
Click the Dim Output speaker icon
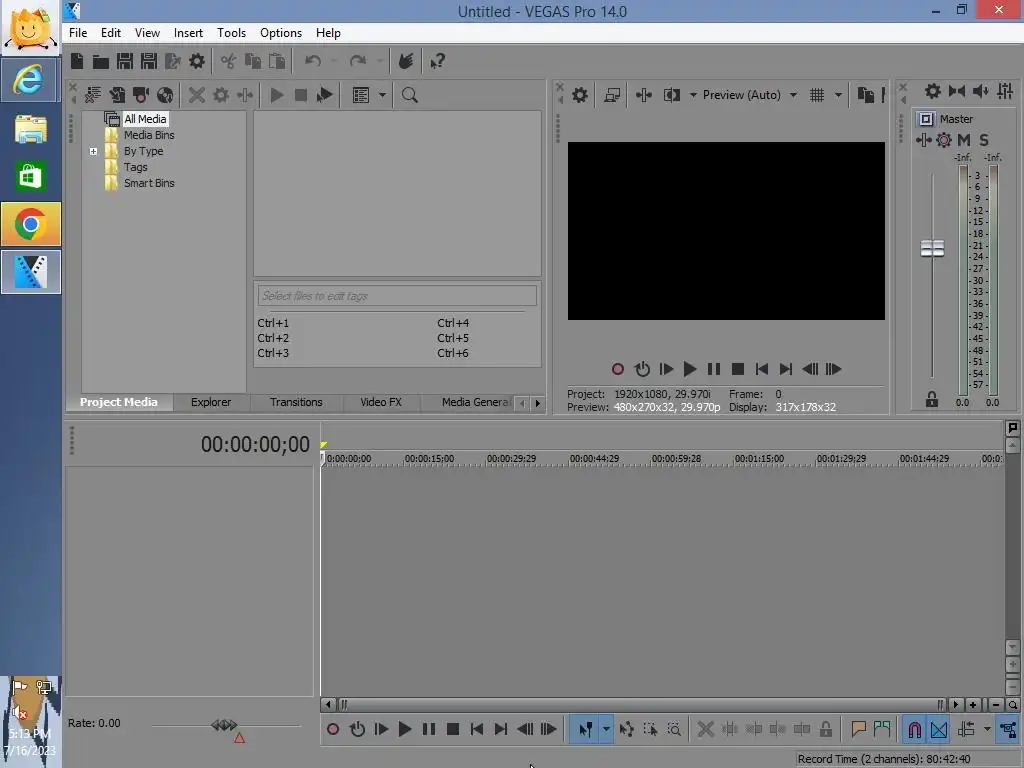click(x=980, y=91)
